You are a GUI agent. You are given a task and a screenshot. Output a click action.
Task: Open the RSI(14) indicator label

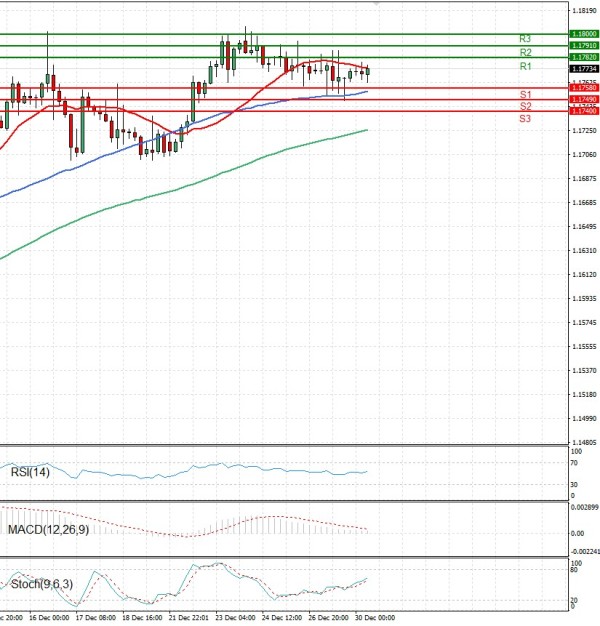point(29,472)
